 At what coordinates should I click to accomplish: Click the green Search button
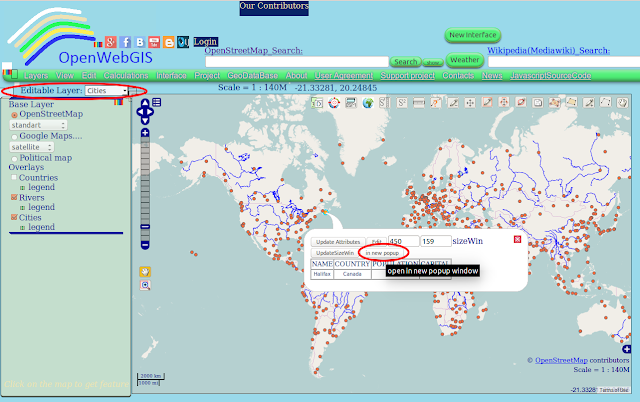pyautogui.click(x=405, y=62)
